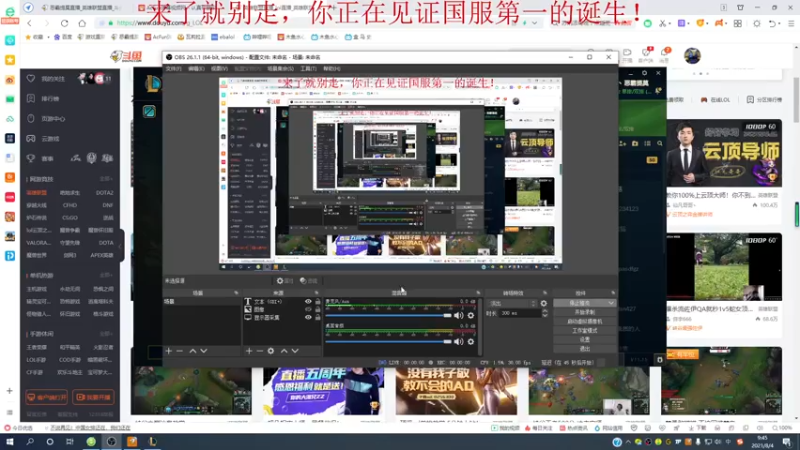The image size is (800, 450).
Task: Remove the selected OBS scene
Action: click(180, 351)
